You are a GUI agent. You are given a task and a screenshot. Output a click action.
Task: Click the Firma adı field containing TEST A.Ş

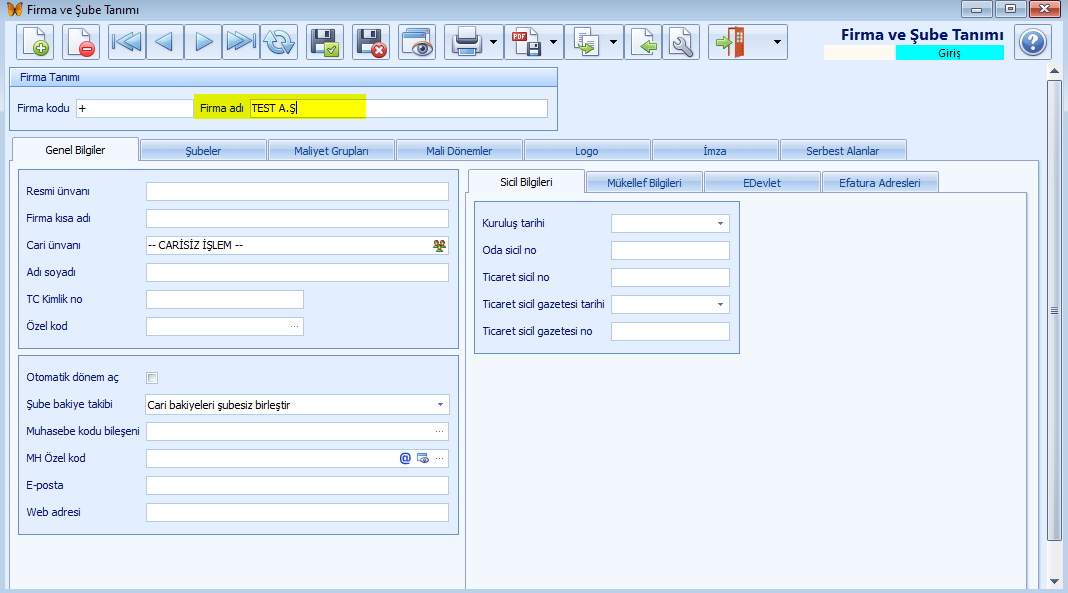pos(398,108)
